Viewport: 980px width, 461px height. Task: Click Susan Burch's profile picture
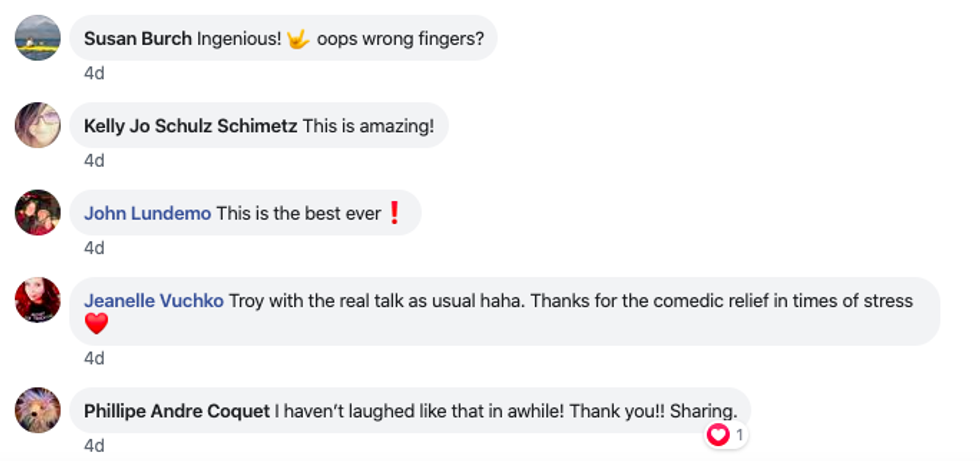tap(38, 38)
